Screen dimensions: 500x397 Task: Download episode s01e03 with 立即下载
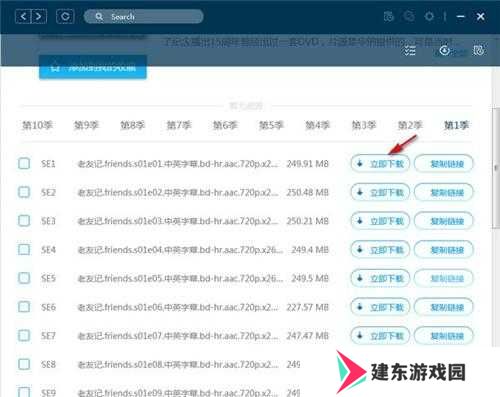pos(380,221)
